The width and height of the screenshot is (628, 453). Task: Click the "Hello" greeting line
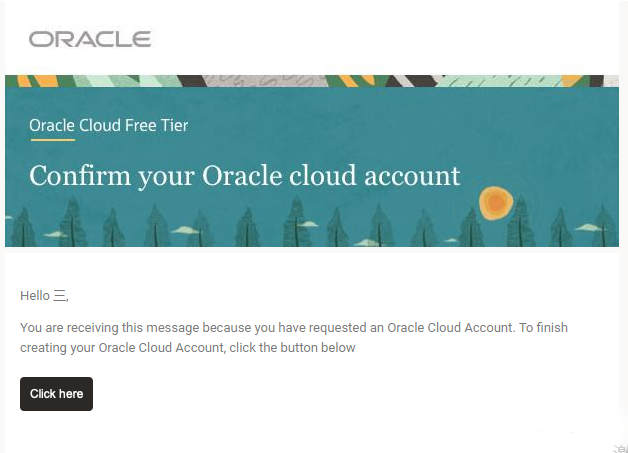44,296
